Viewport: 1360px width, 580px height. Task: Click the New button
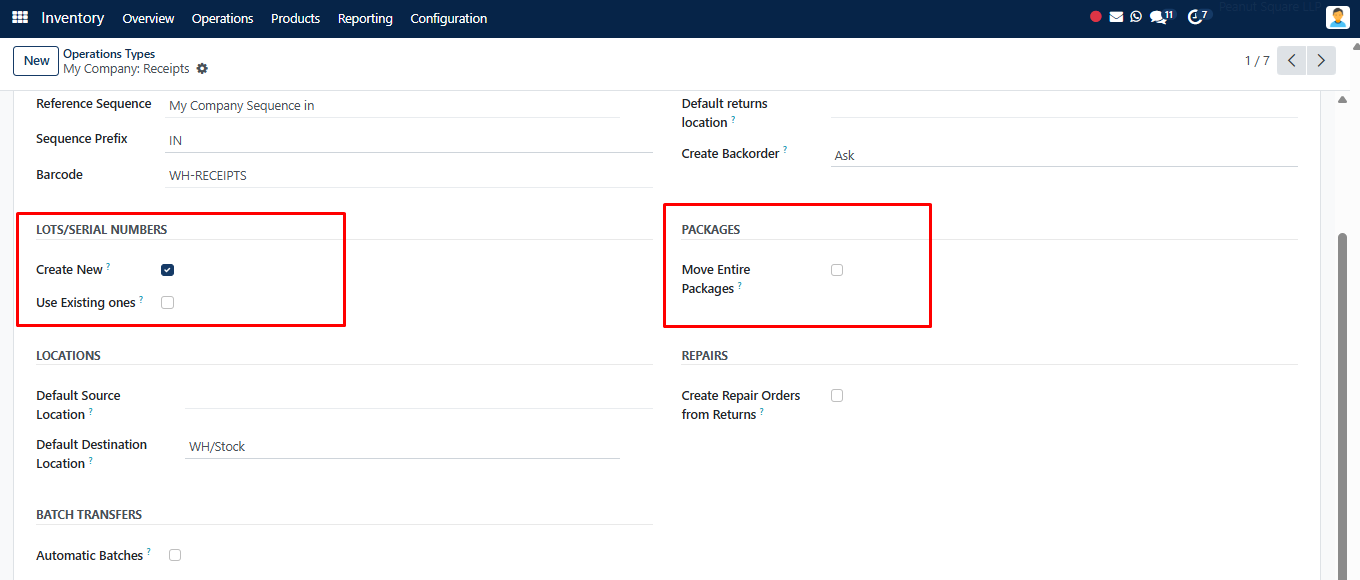[x=37, y=61]
